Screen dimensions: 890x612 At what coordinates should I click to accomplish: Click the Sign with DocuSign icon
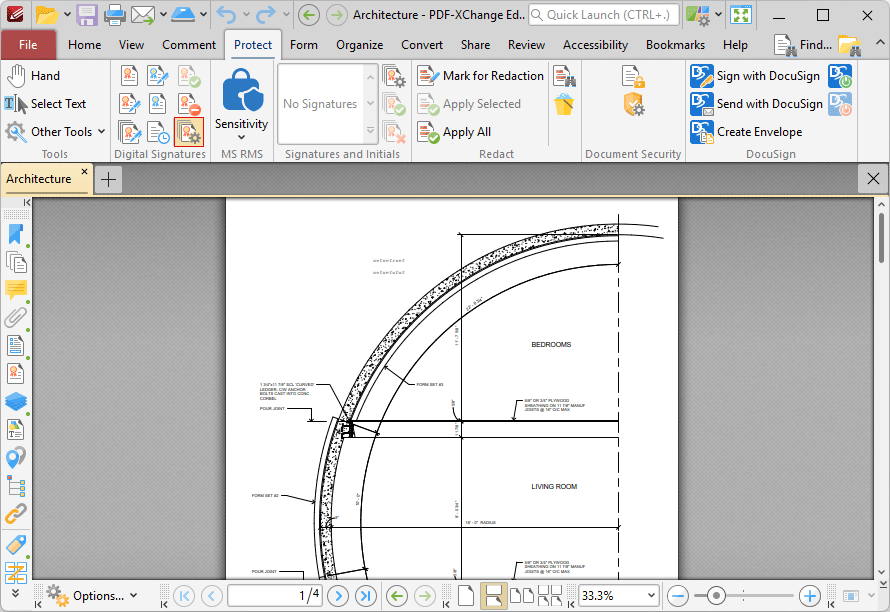[x=702, y=76]
